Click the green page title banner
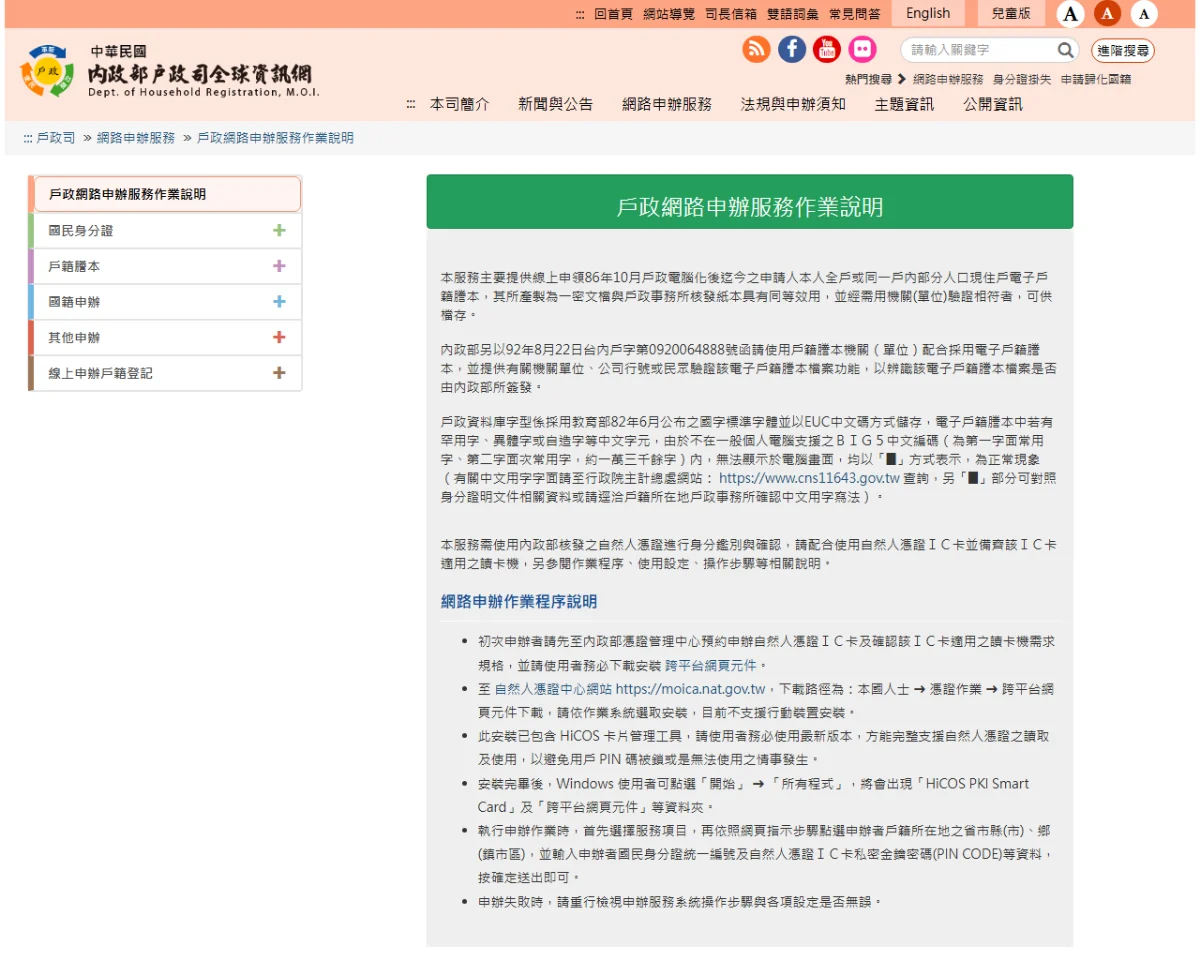Screen dimensions: 1200x956 click(x=750, y=203)
